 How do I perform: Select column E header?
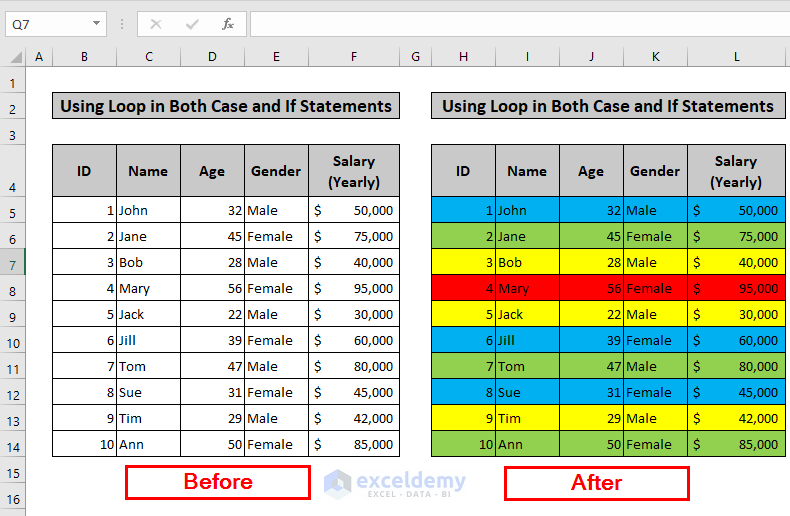[x=276, y=57]
